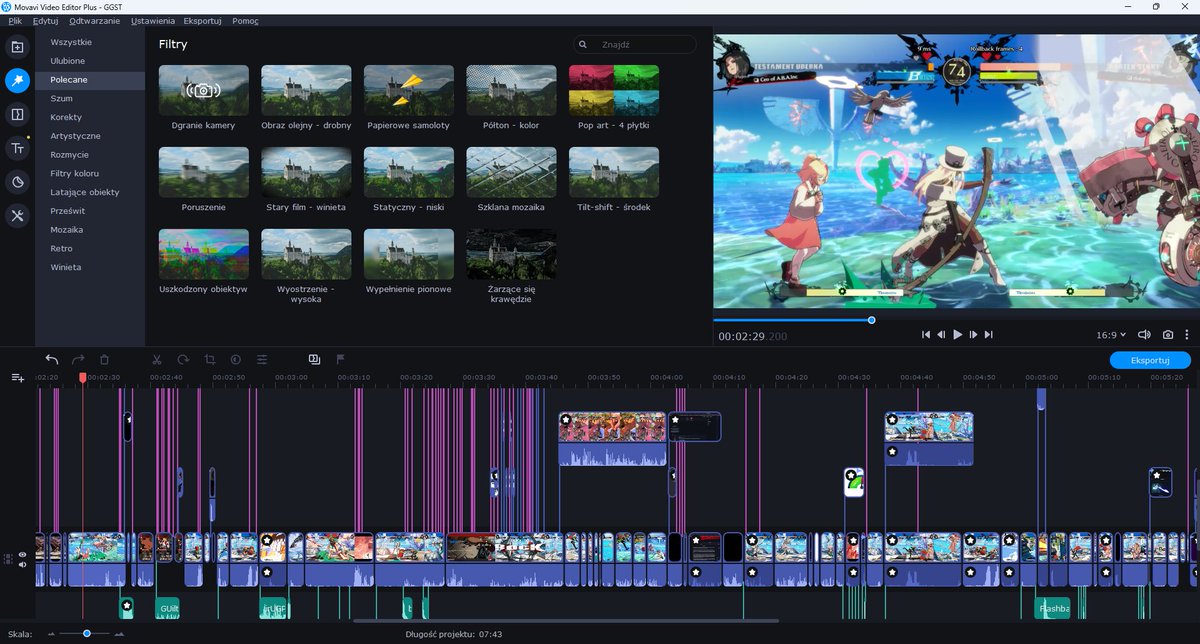Click the Add track icon
The height and width of the screenshot is (644, 1200).
click(17, 377)
